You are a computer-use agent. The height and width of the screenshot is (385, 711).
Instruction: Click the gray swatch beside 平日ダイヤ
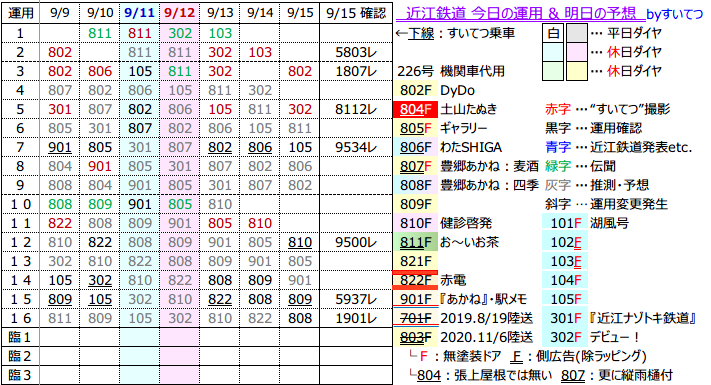577,33
